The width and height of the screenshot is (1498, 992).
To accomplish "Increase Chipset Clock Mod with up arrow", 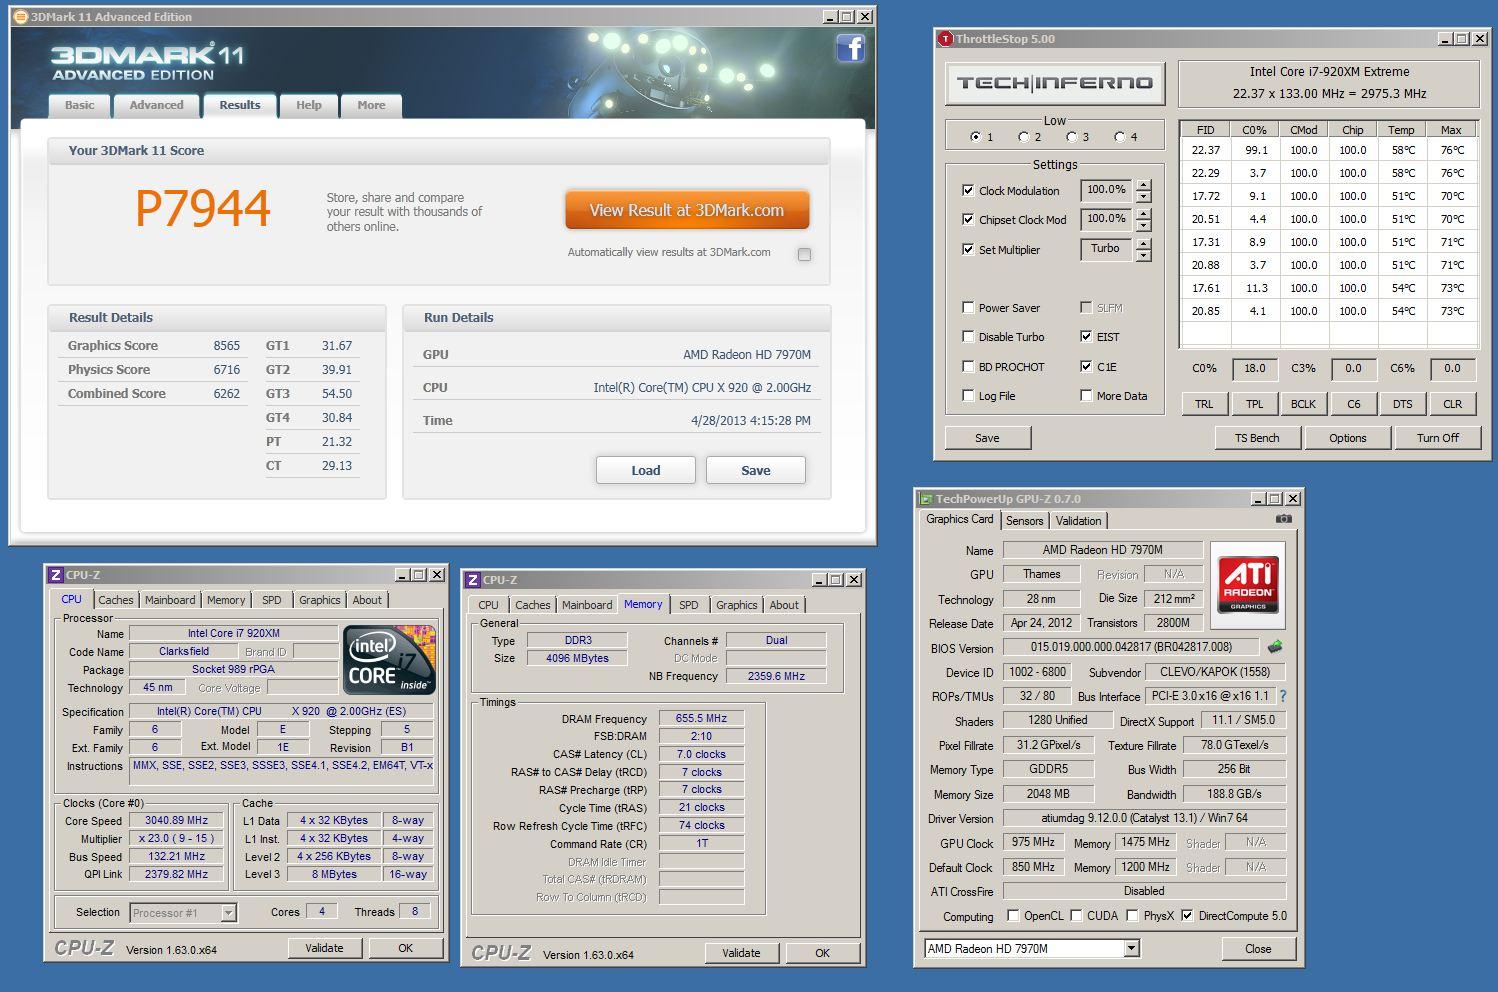I will tap(1143, 214).
